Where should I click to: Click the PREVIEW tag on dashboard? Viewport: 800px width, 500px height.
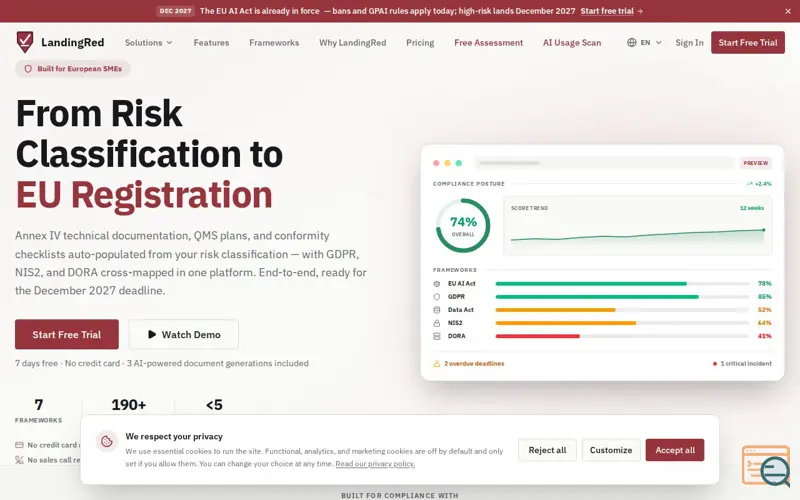[x=756, y=163]
